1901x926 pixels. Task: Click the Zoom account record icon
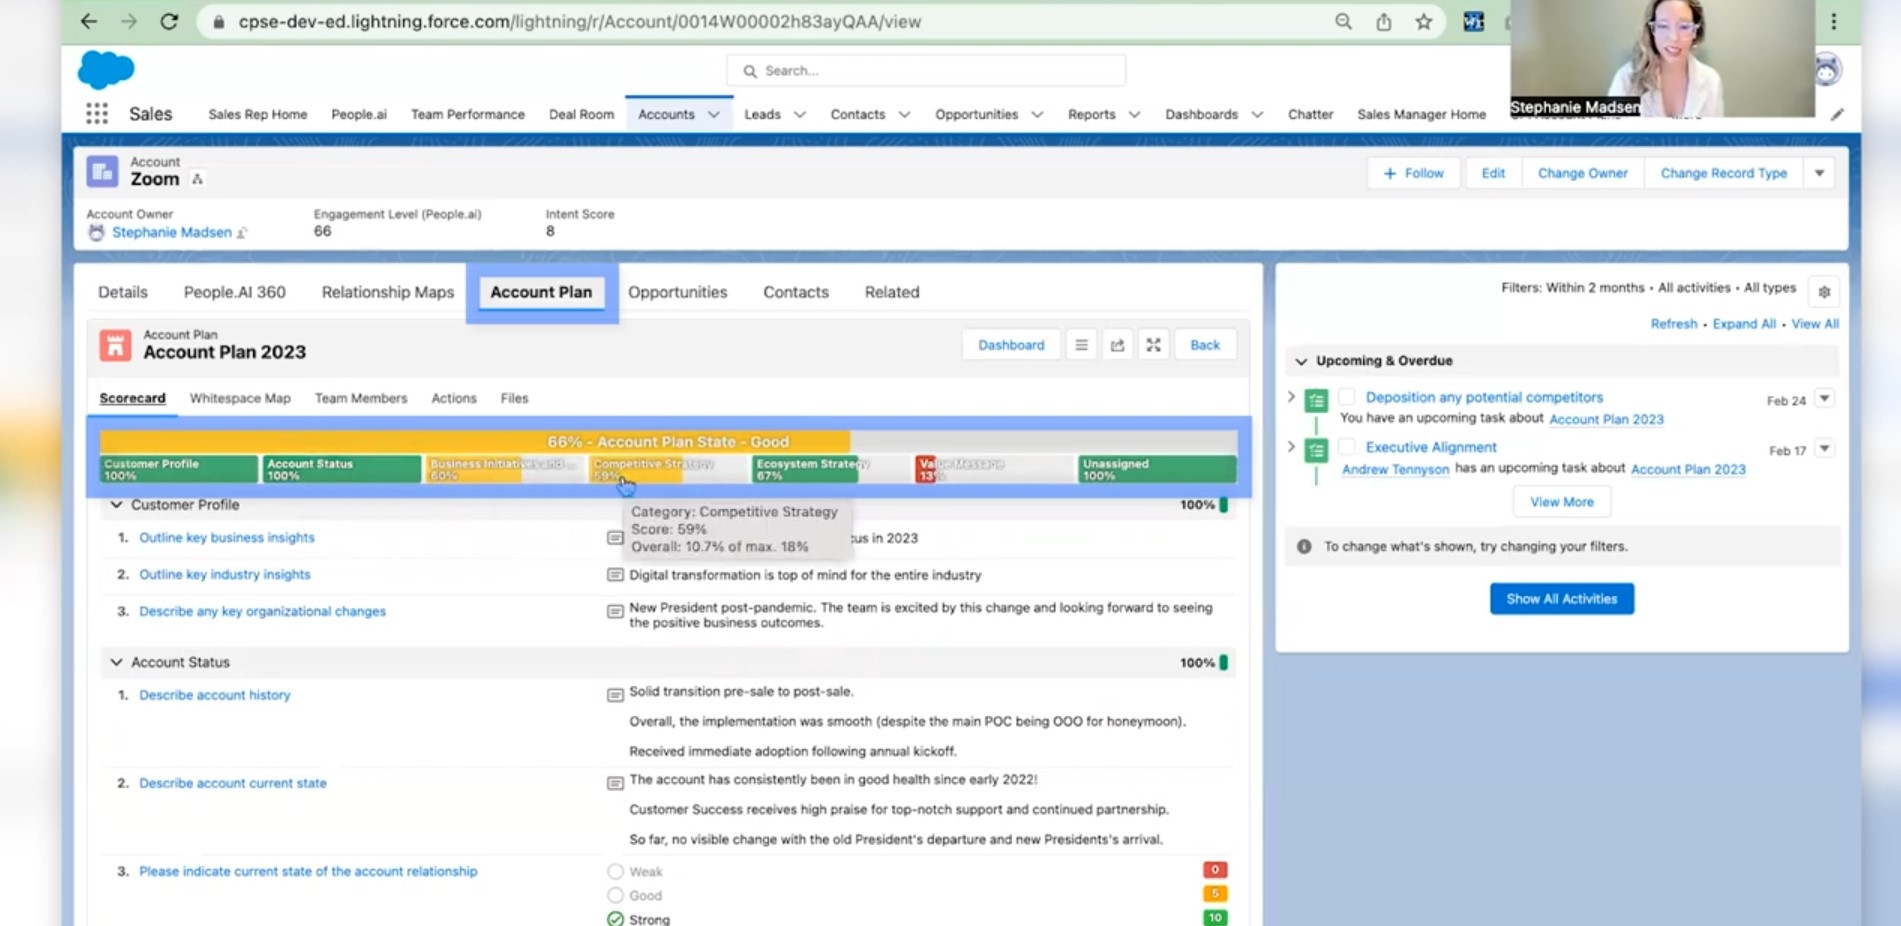[102, 172]
